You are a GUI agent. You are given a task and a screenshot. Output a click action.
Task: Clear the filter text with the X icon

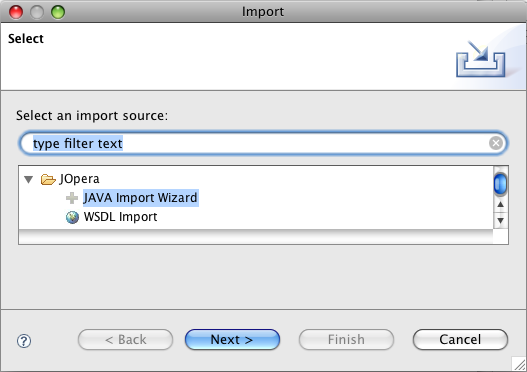496,143
